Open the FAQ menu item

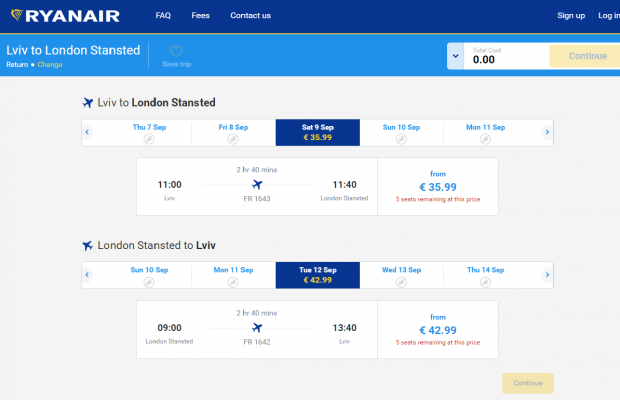pos(163,16)
